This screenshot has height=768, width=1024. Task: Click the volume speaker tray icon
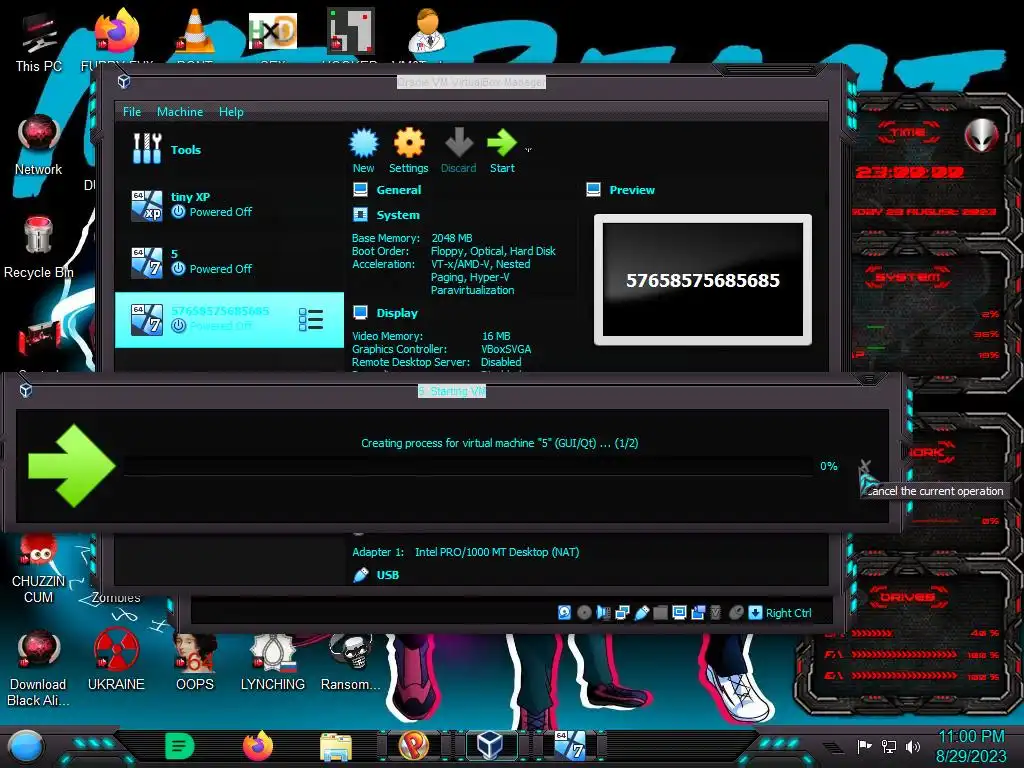click(x=913, y=746)
